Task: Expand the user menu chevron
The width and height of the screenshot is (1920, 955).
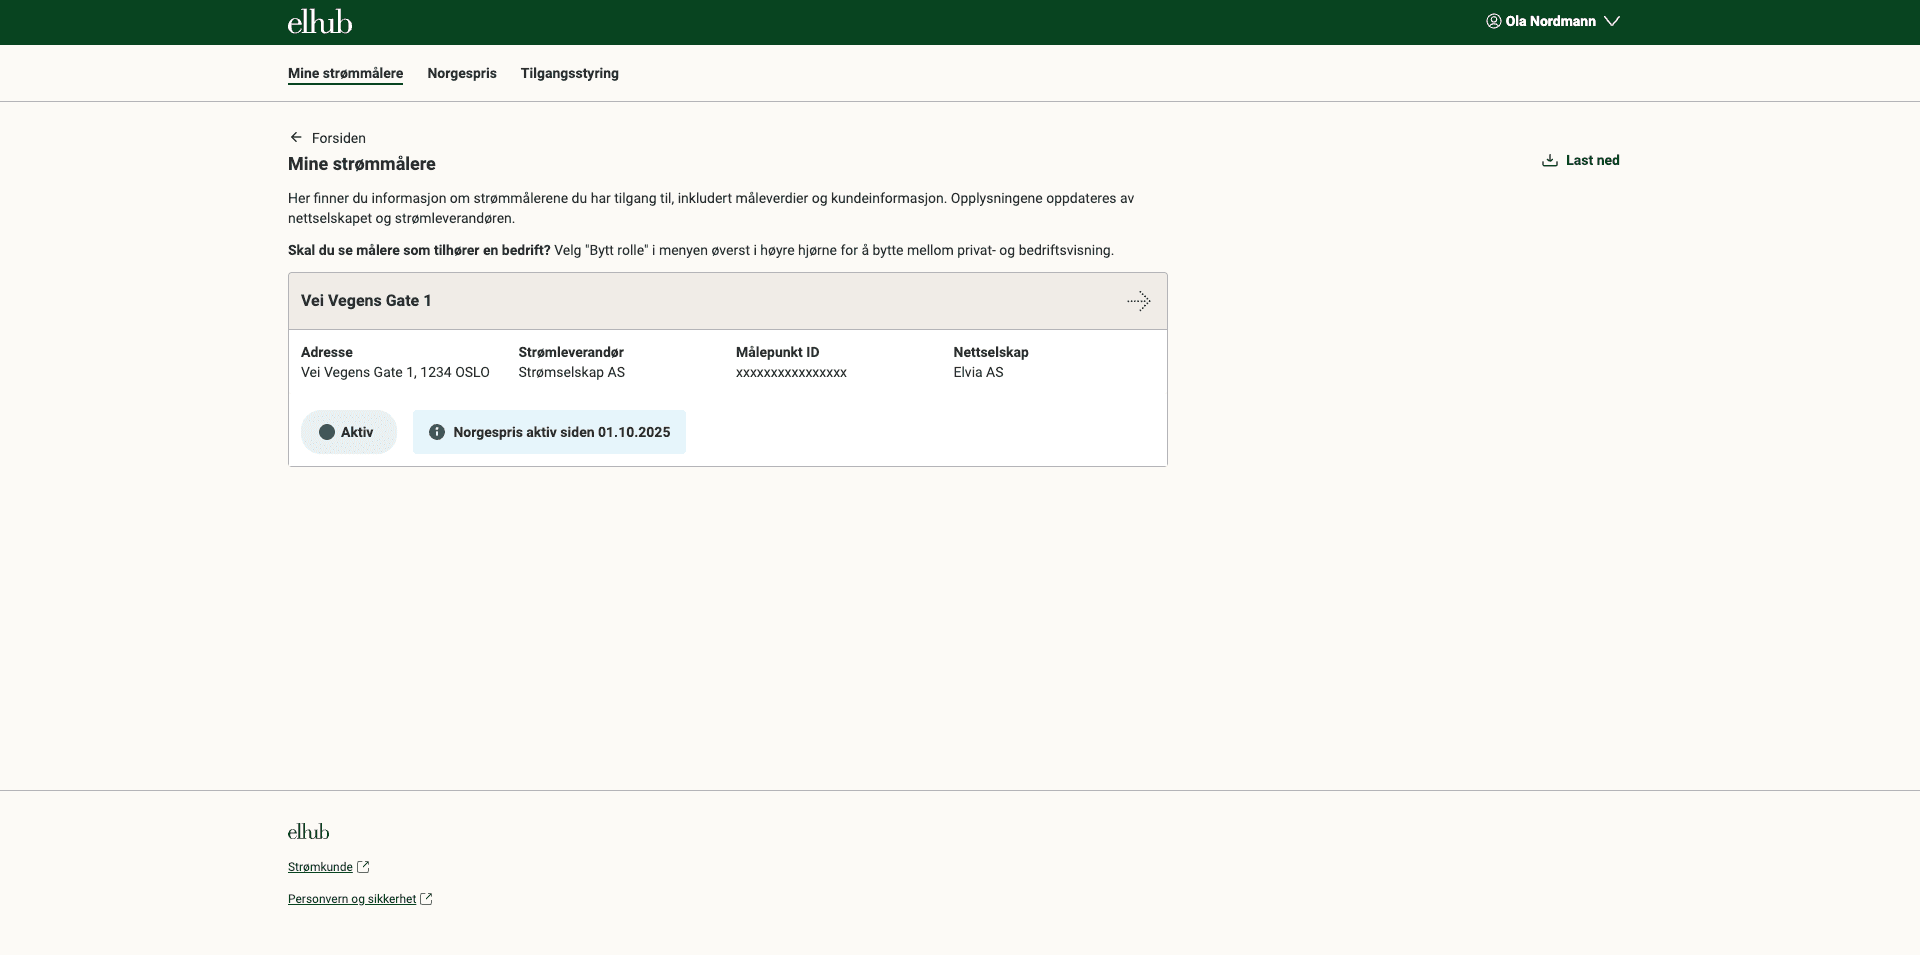Action: click(x=1611, y=21)
